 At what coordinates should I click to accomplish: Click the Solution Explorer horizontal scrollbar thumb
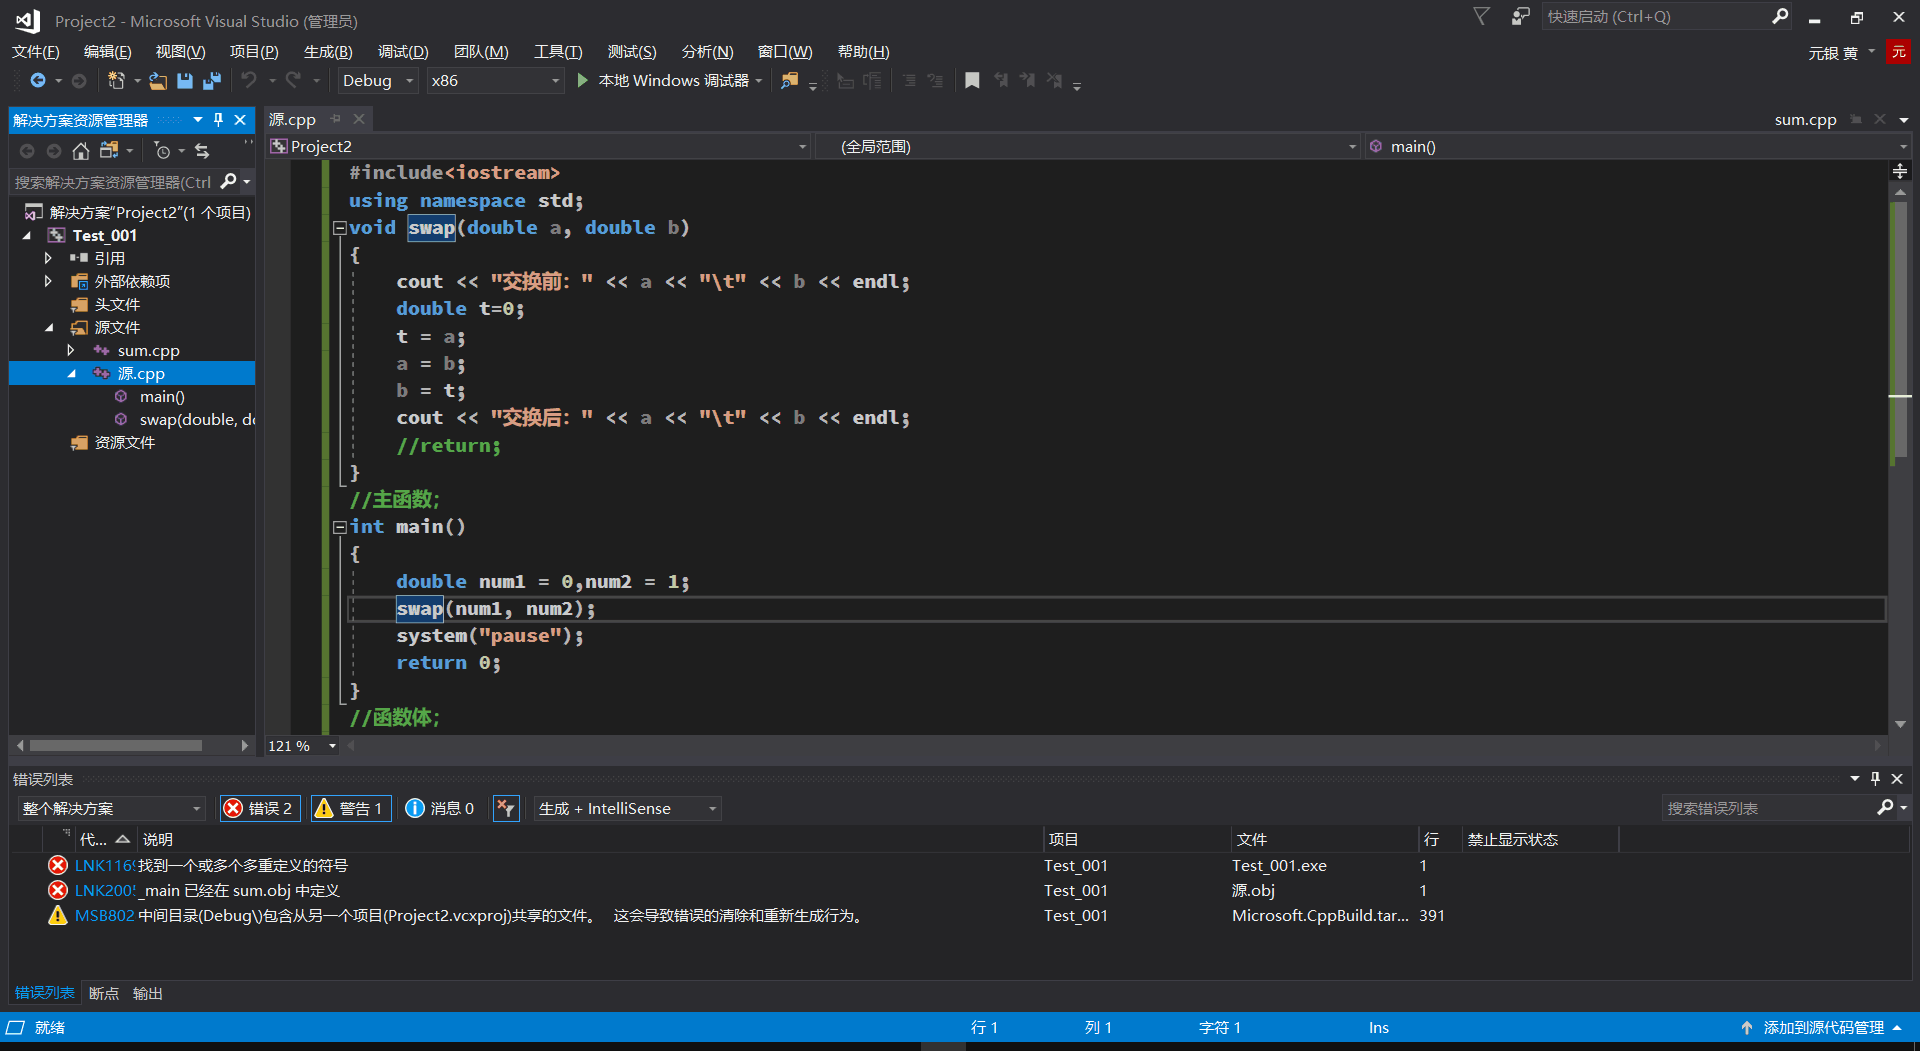tap(116, 745)
